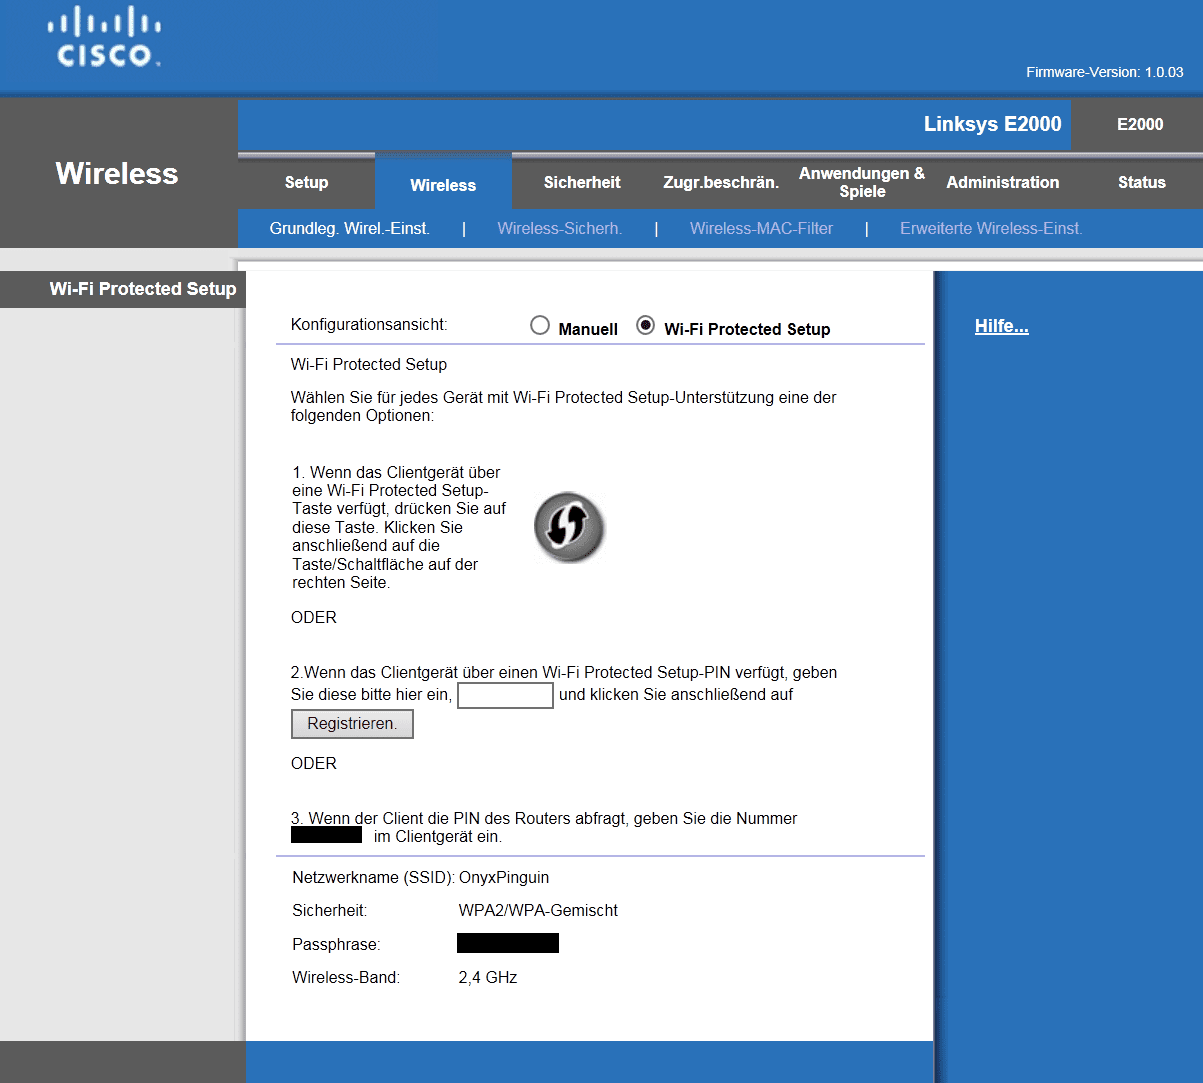The image size is (1203, 1083).
Task: Click the Registrieren button
Action: coord(352,724)
